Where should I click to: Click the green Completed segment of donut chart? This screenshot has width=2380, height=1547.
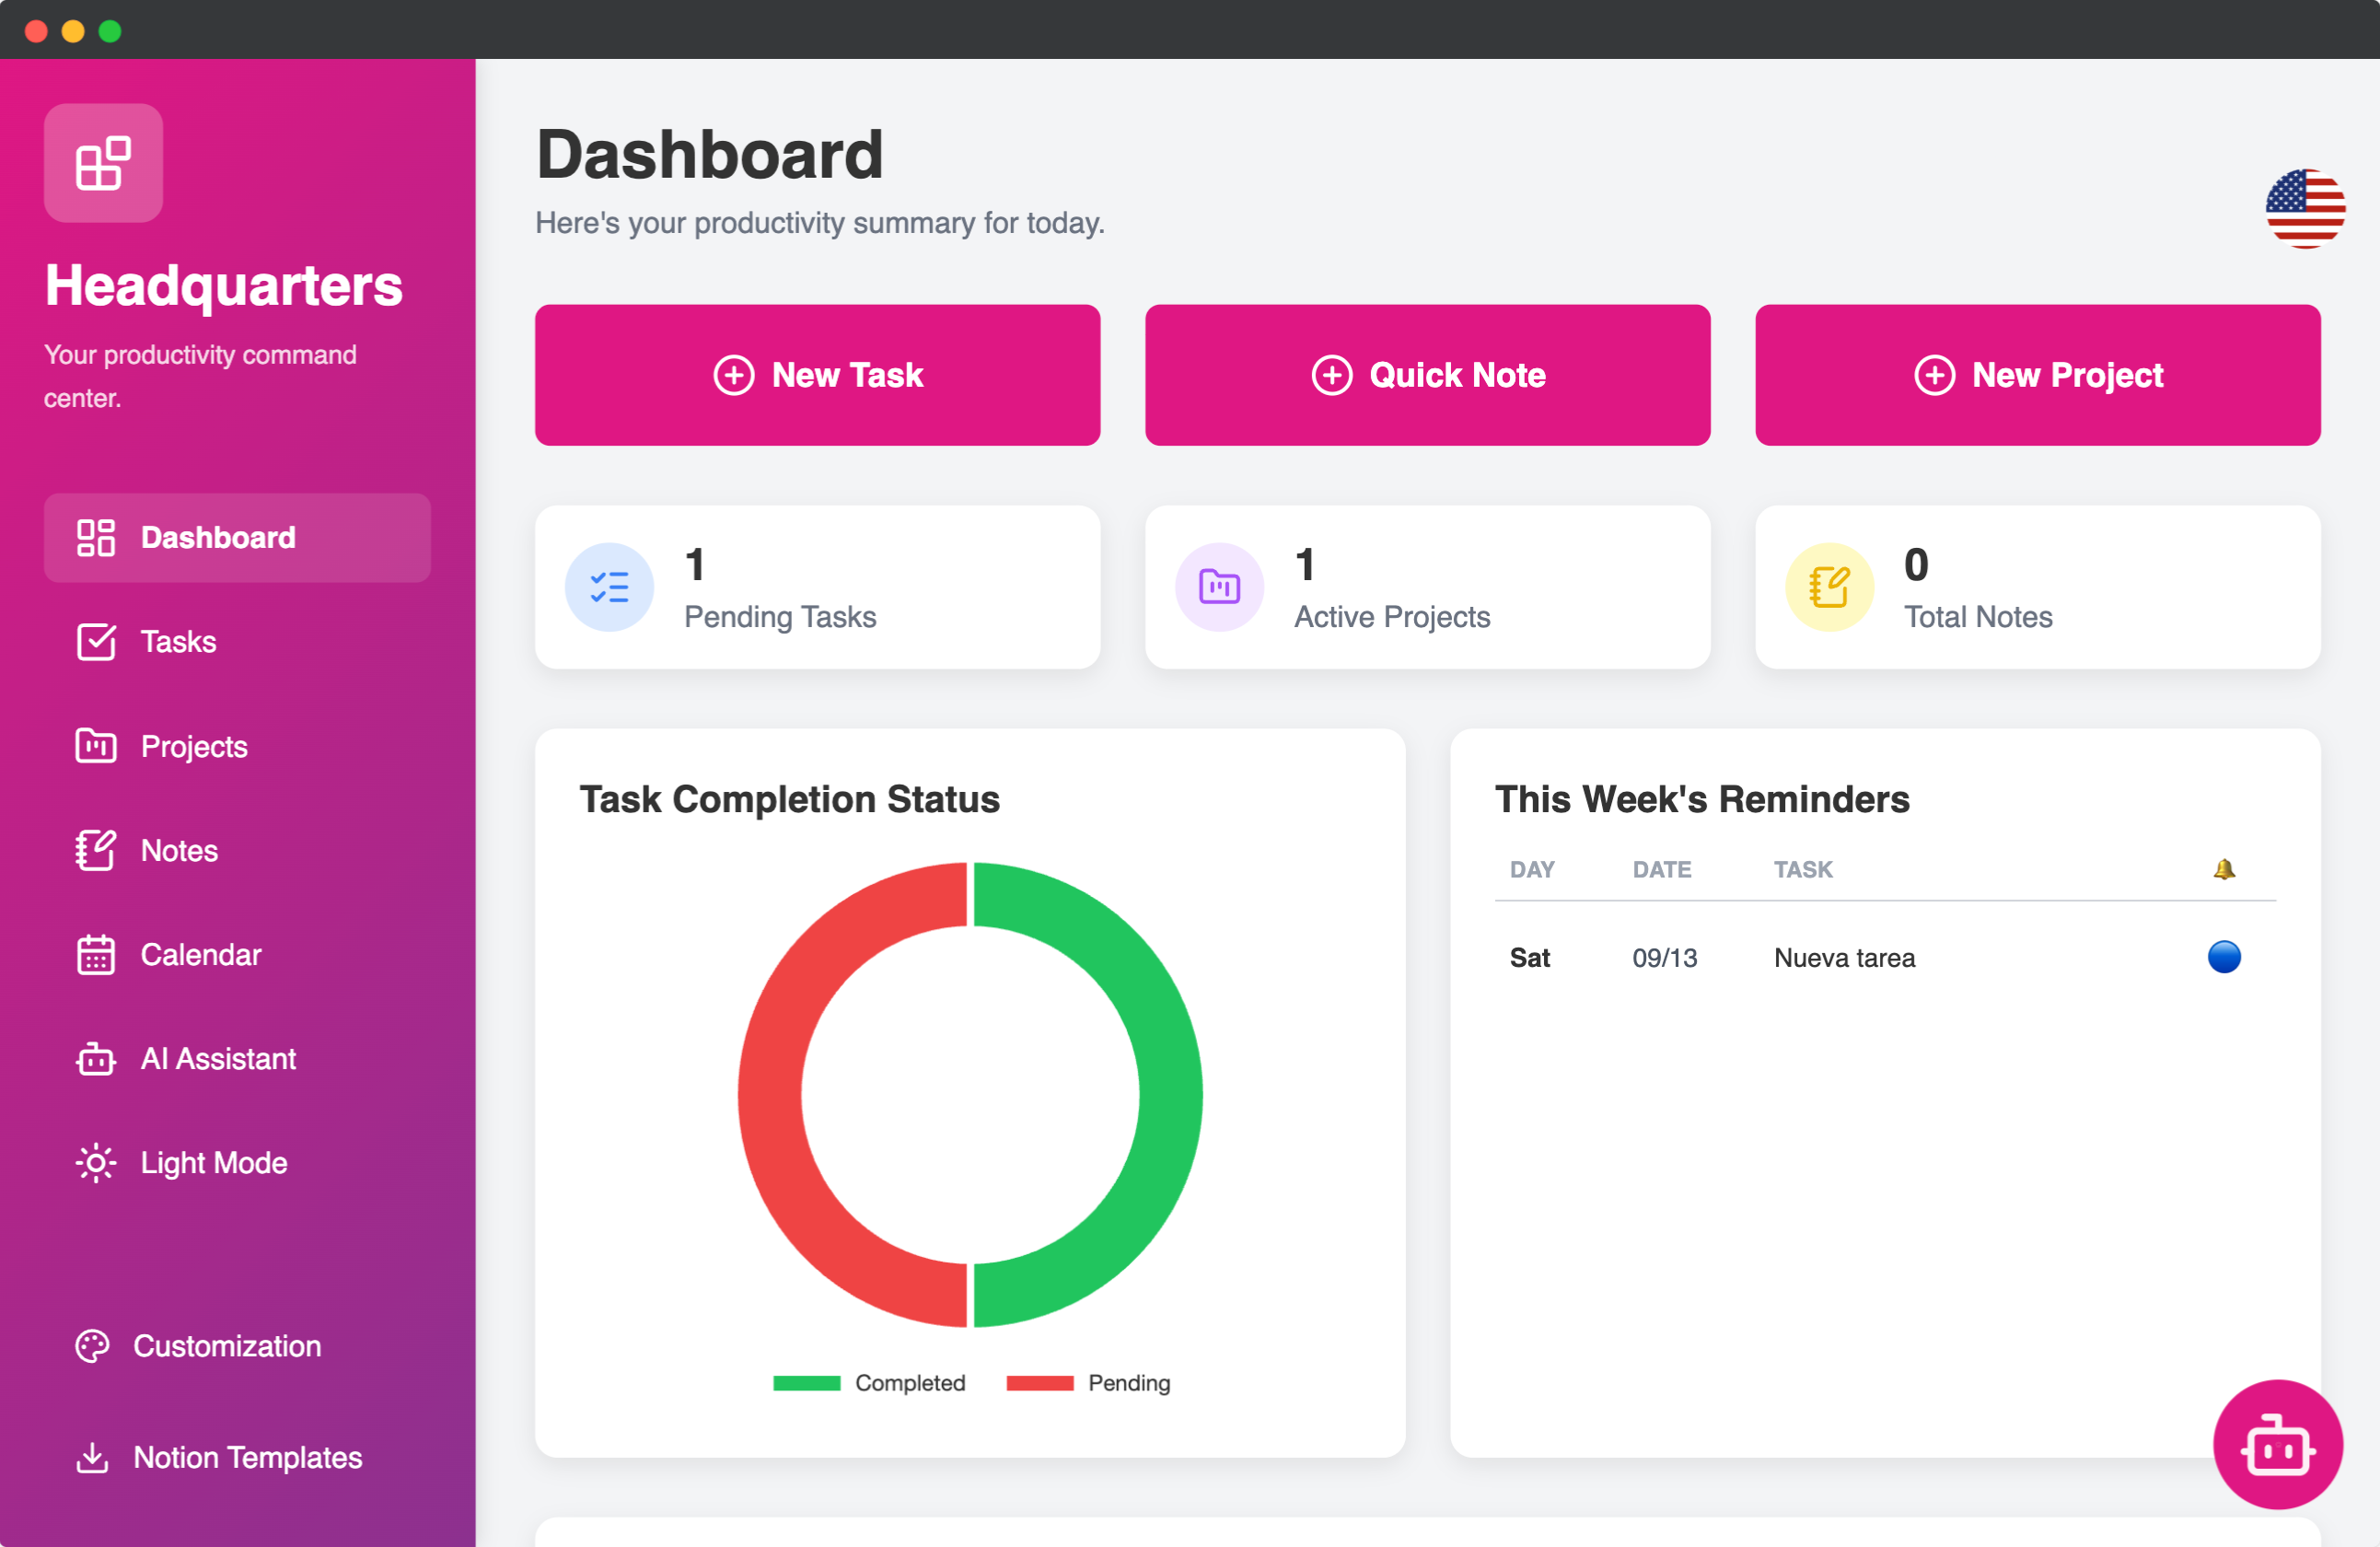point(1170,1095)
